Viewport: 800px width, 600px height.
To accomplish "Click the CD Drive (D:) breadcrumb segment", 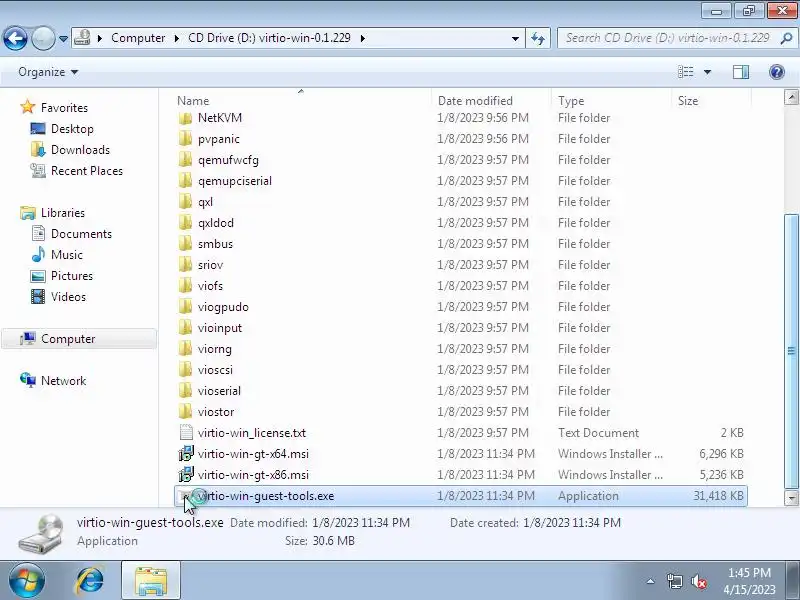I will [x=269, y=38].
